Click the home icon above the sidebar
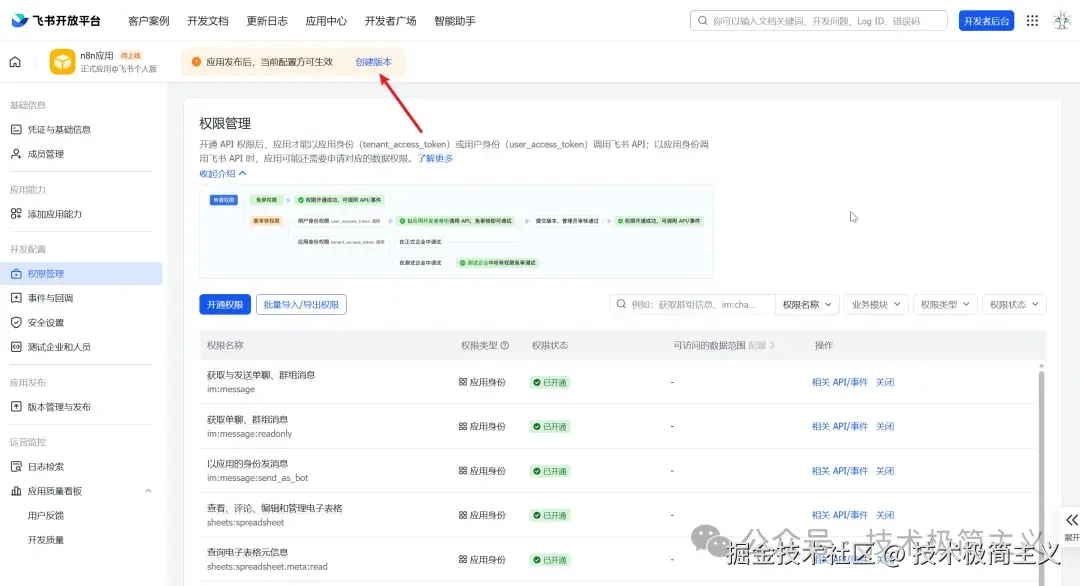The width and height of the screenshot is (1080, 586). tap(14, 61)
